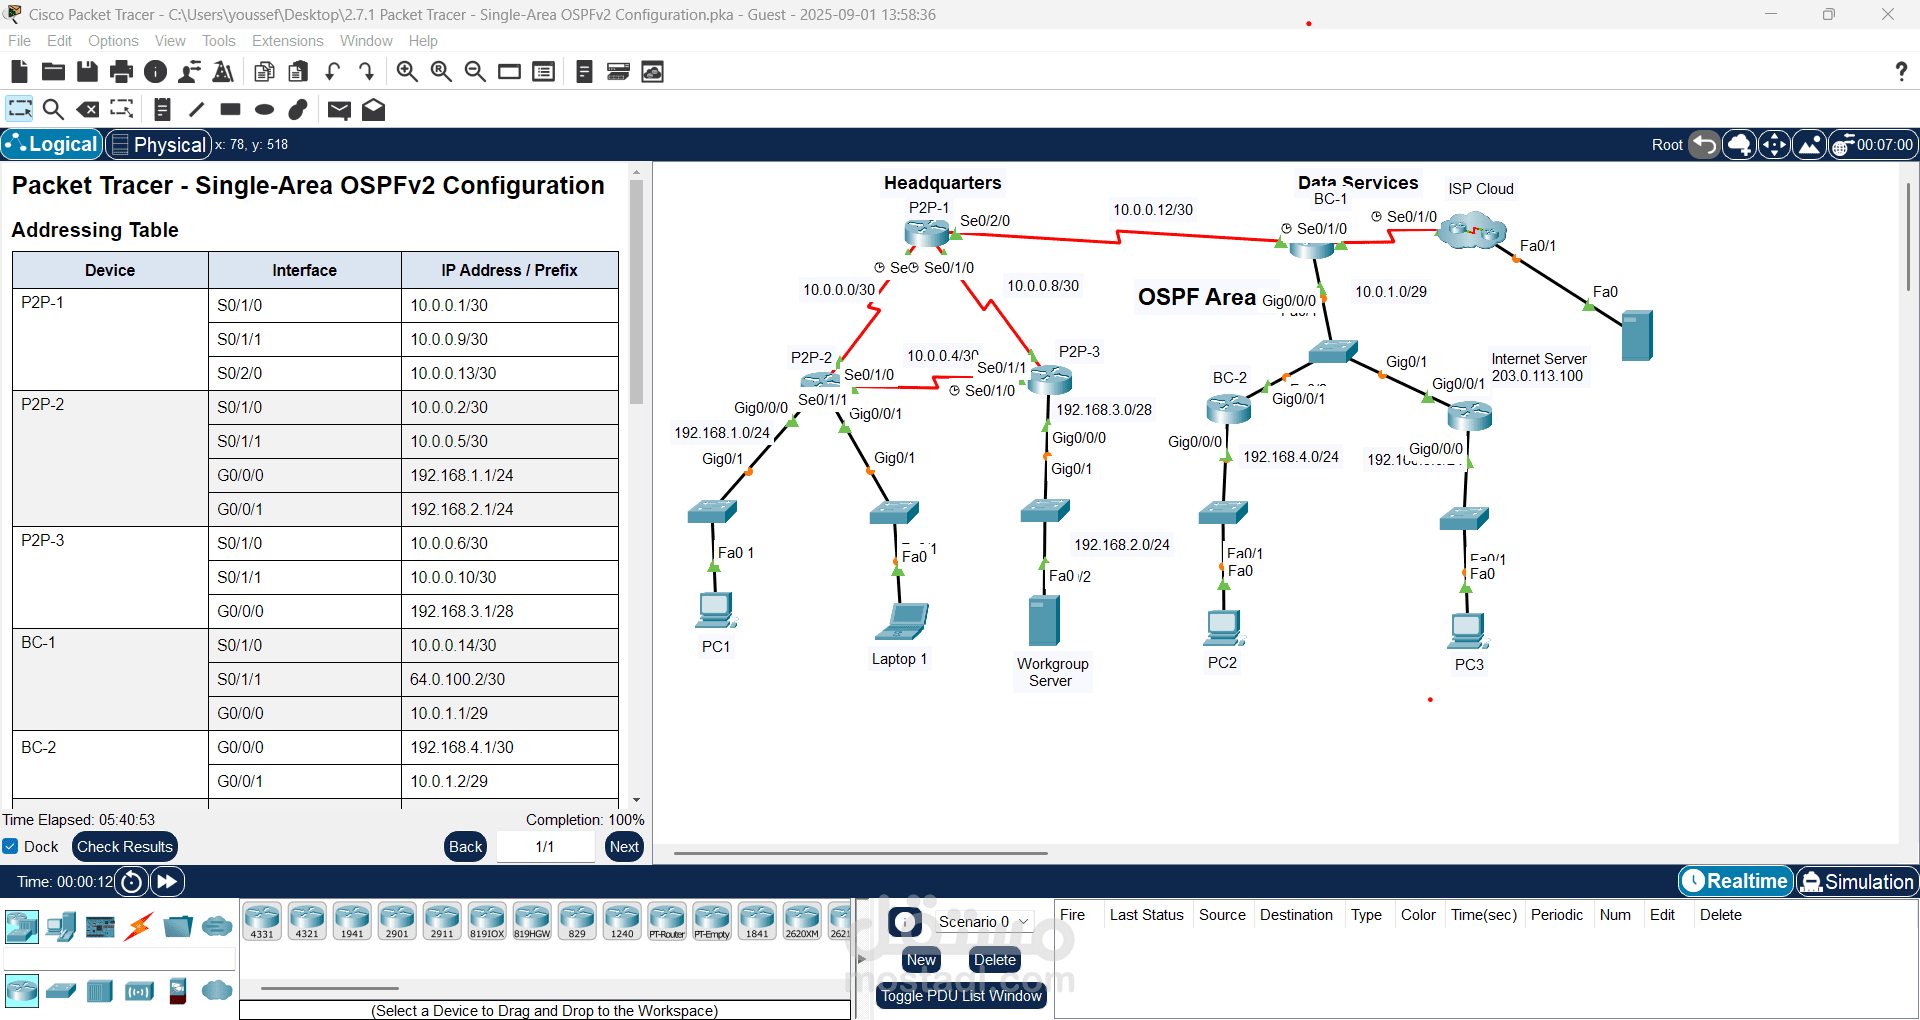The width and height of the screenshot is (1920, 1020).
Task: Click the Back button
Action: 465,846
